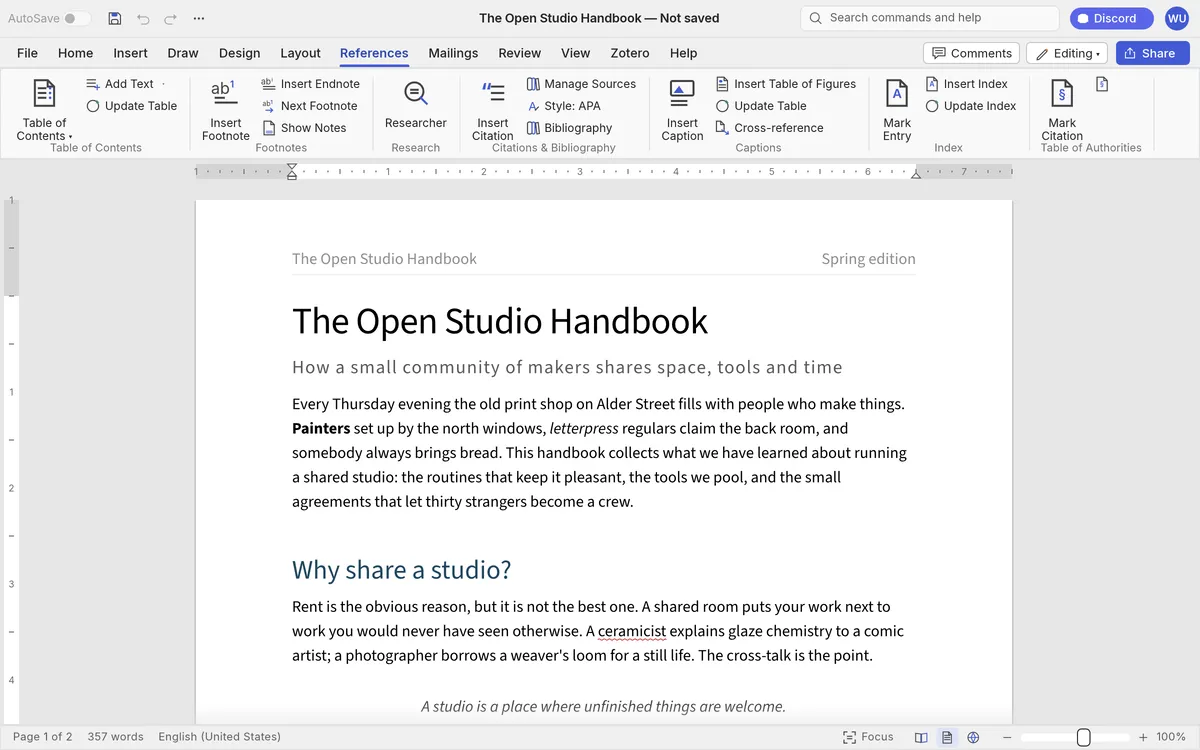The image size is (1200, 750).
Task: Open the Table of Contents dropdown
Action: [x=44, y=110]
